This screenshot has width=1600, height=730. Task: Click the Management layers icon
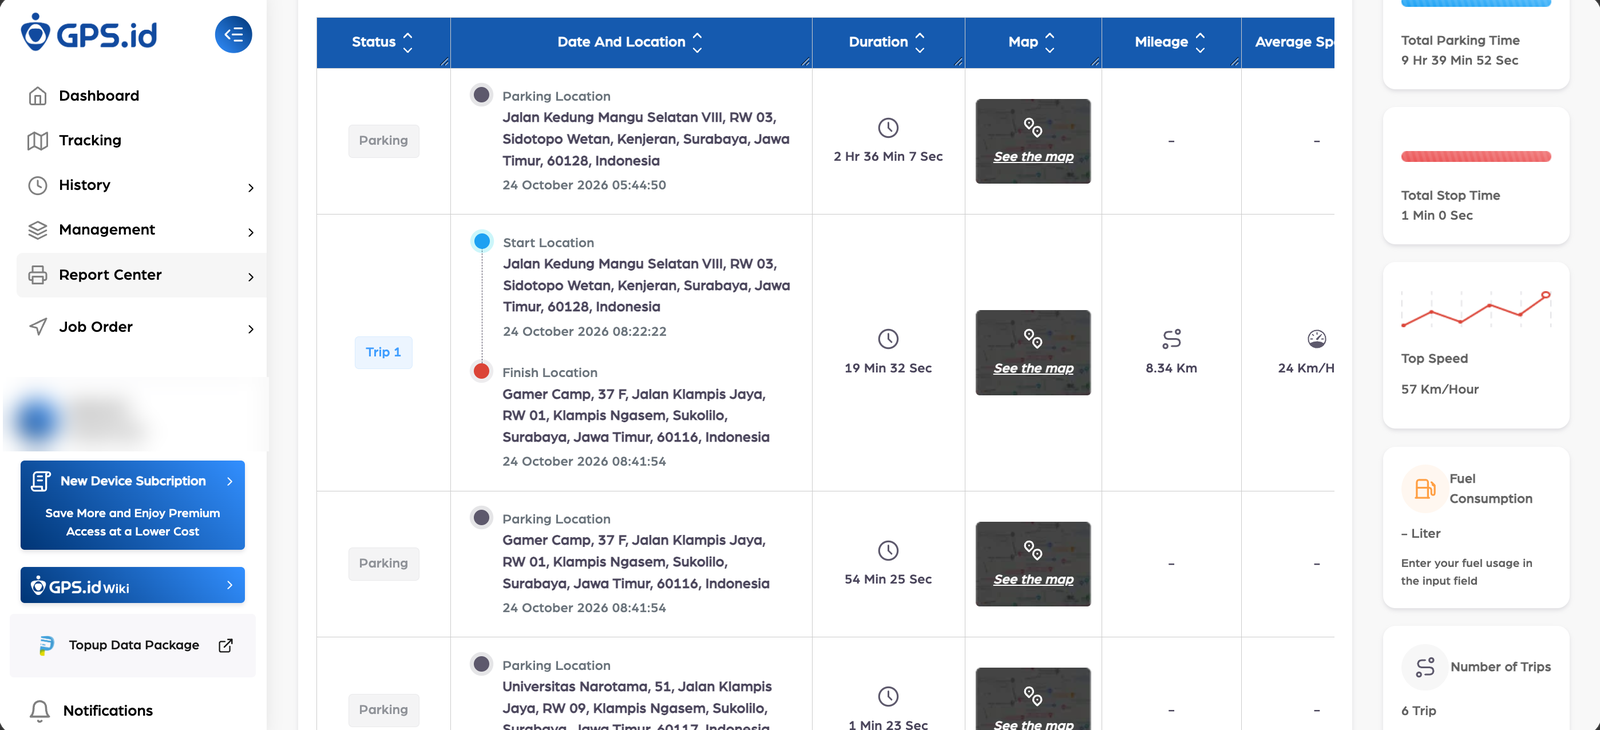click(x=38, y=230)
